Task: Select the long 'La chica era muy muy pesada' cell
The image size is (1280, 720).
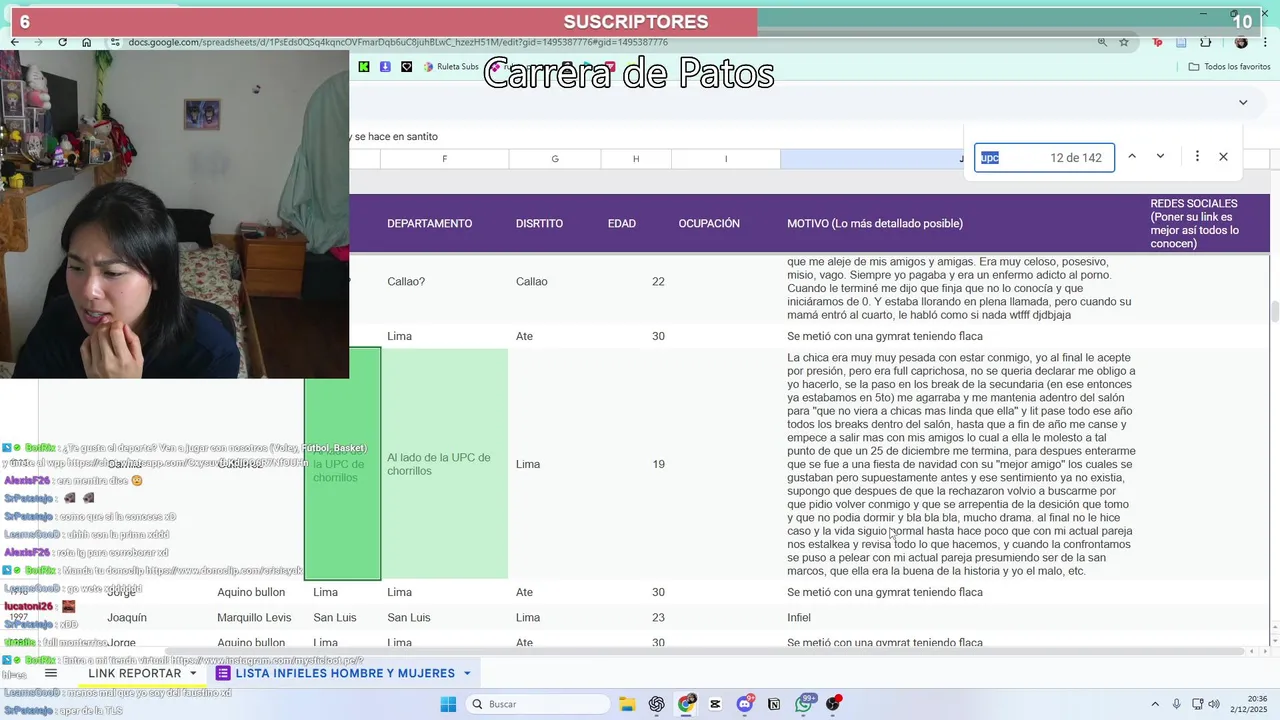Action: (x=961, y=464)
